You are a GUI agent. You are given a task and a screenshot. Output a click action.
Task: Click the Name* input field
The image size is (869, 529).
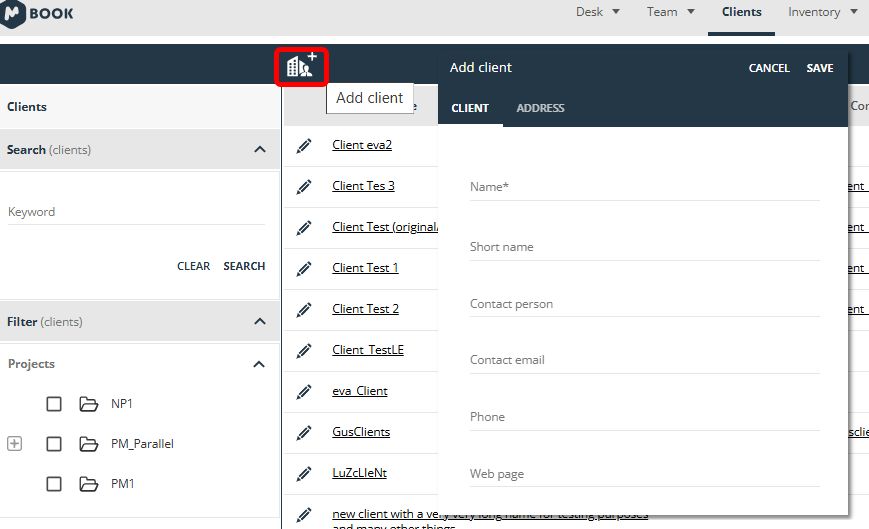click(x=645, y=187)
